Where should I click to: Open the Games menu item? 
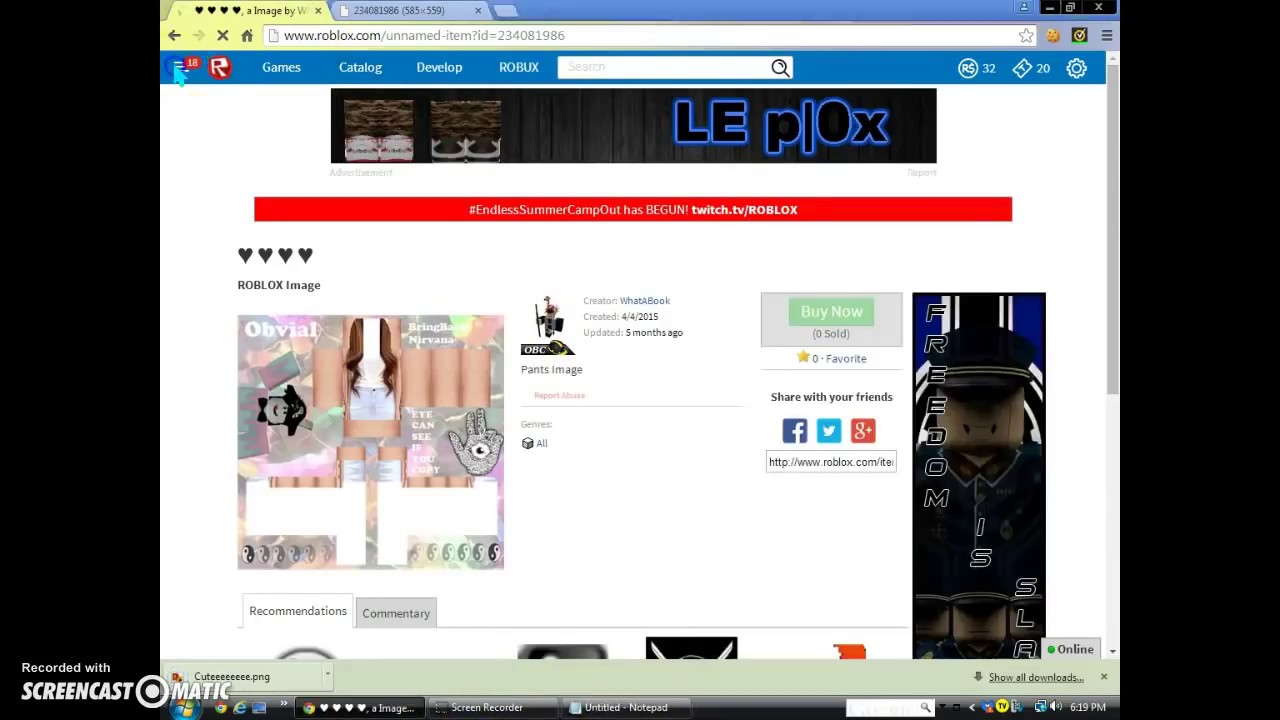click(281, 67)
